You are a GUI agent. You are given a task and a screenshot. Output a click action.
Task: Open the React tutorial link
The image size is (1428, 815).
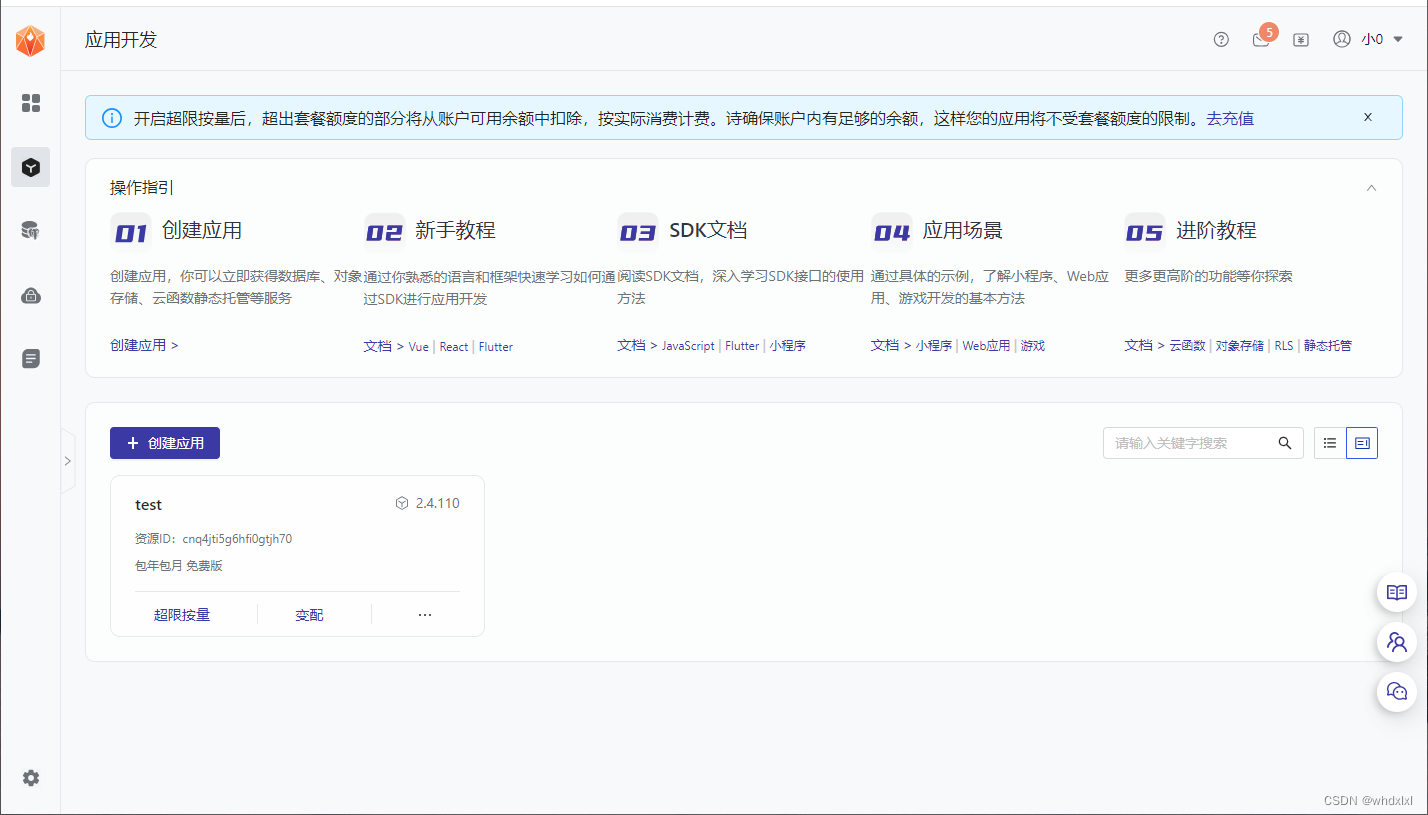click(454, 347)
